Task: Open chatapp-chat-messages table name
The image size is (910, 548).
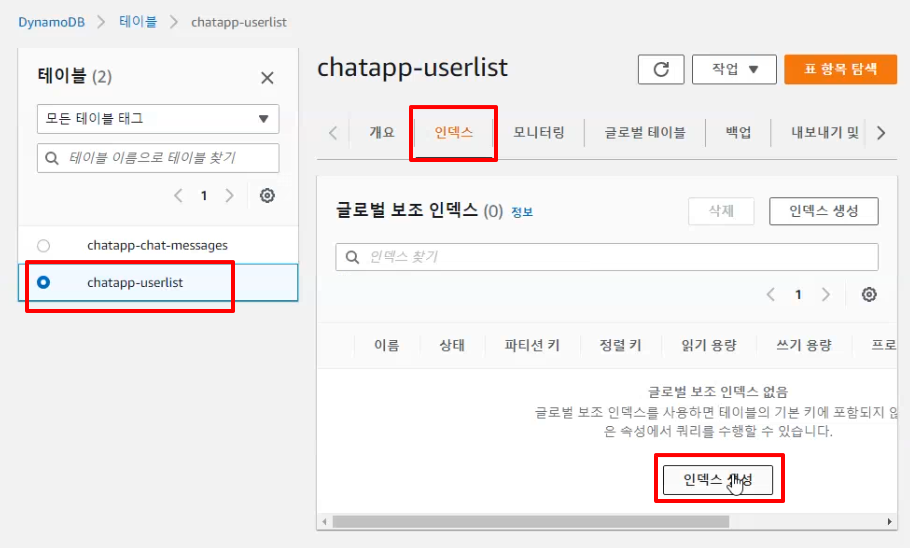Action: coord(157,246)
